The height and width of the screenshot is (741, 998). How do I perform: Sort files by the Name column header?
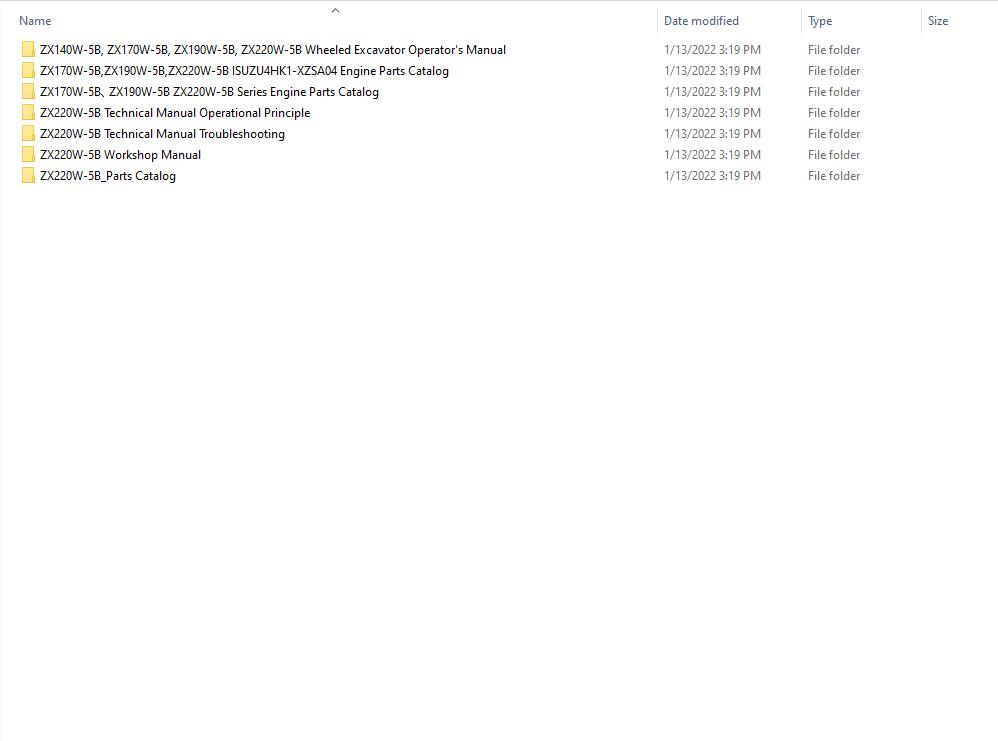(x=35, y=21)
